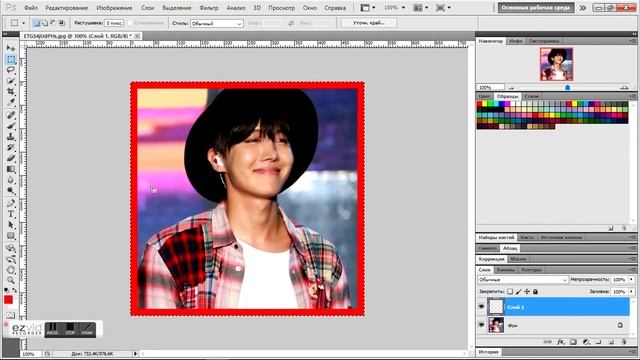Select the Eyedropper tool
The width and height of the screenshot is (640, 360).
11,102
